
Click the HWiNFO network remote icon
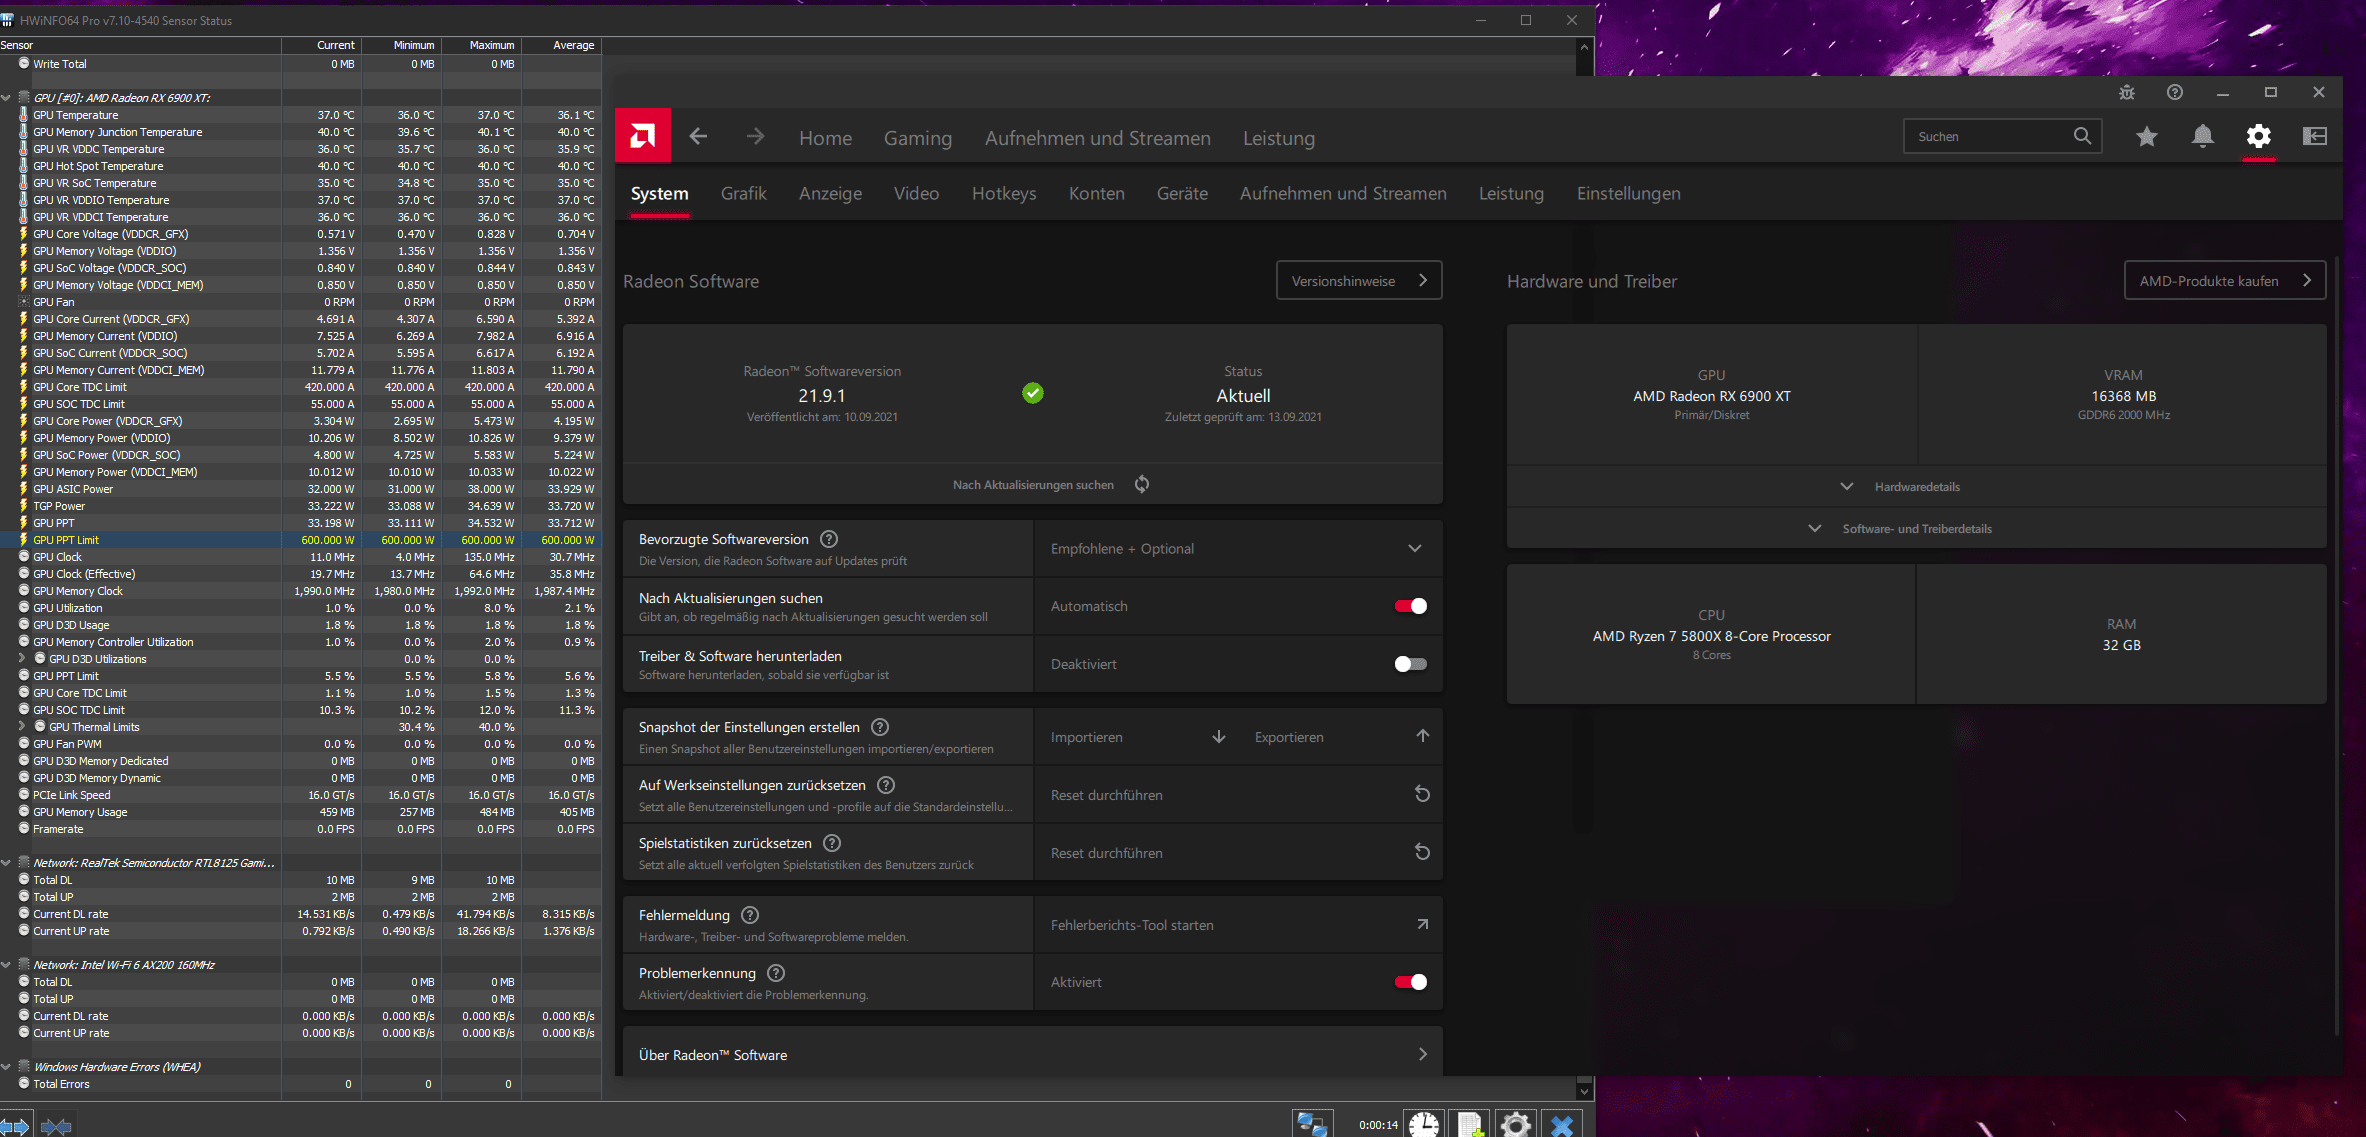[1311, 1124]
